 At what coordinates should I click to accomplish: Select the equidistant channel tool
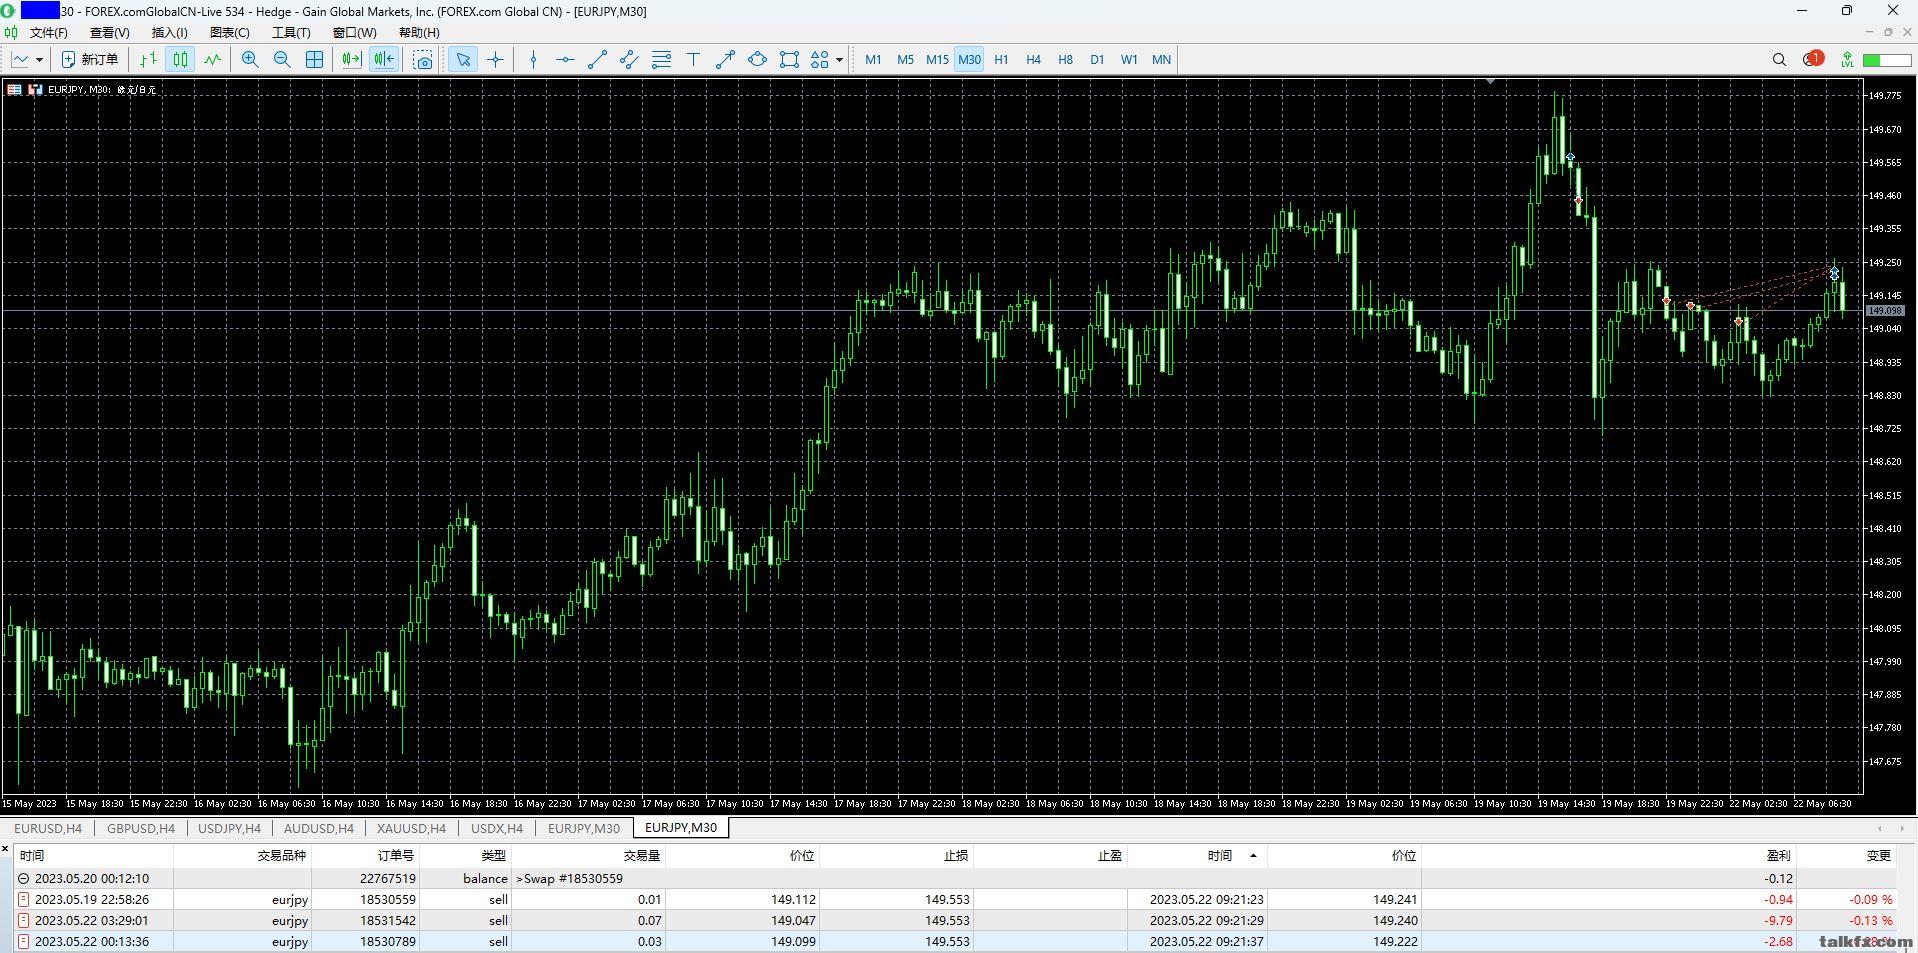tap(629, 59)
